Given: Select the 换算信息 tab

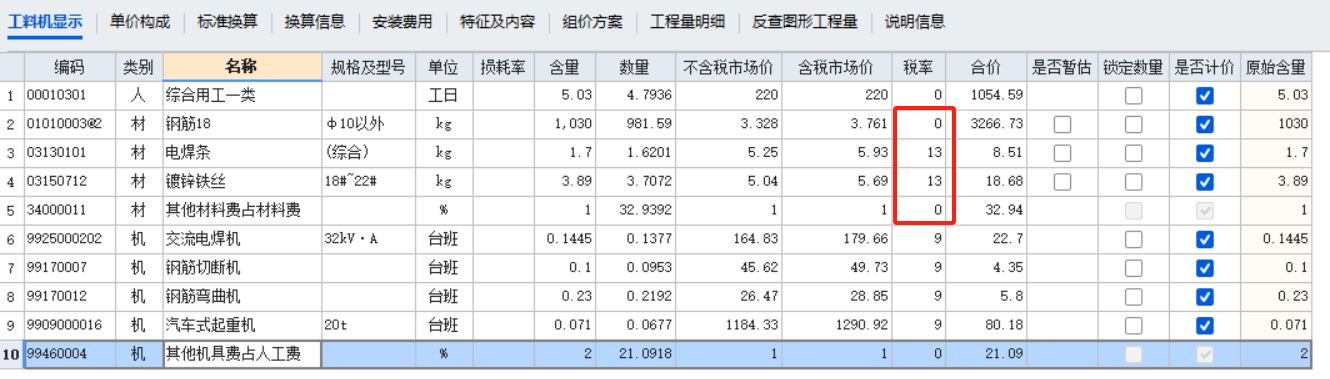Looking at the screenshot, I should [314, 21].
